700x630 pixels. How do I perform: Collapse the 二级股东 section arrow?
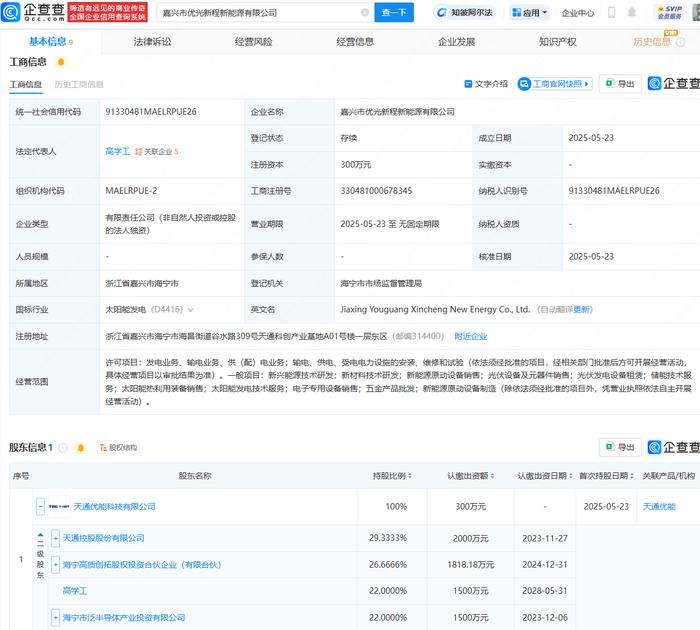pos(41,535)
